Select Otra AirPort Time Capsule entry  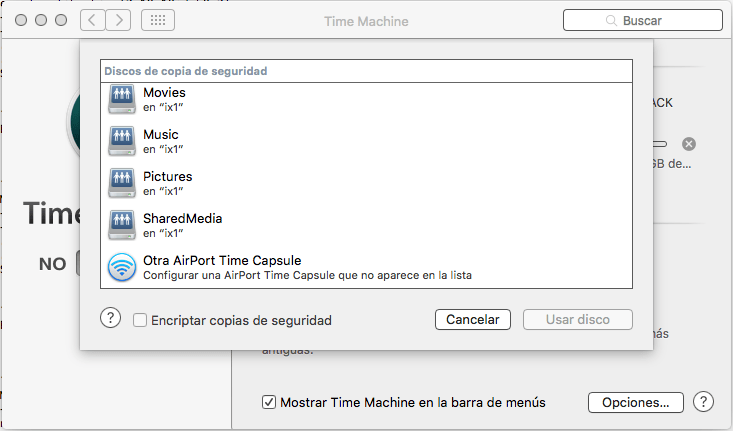coord(222,260)
